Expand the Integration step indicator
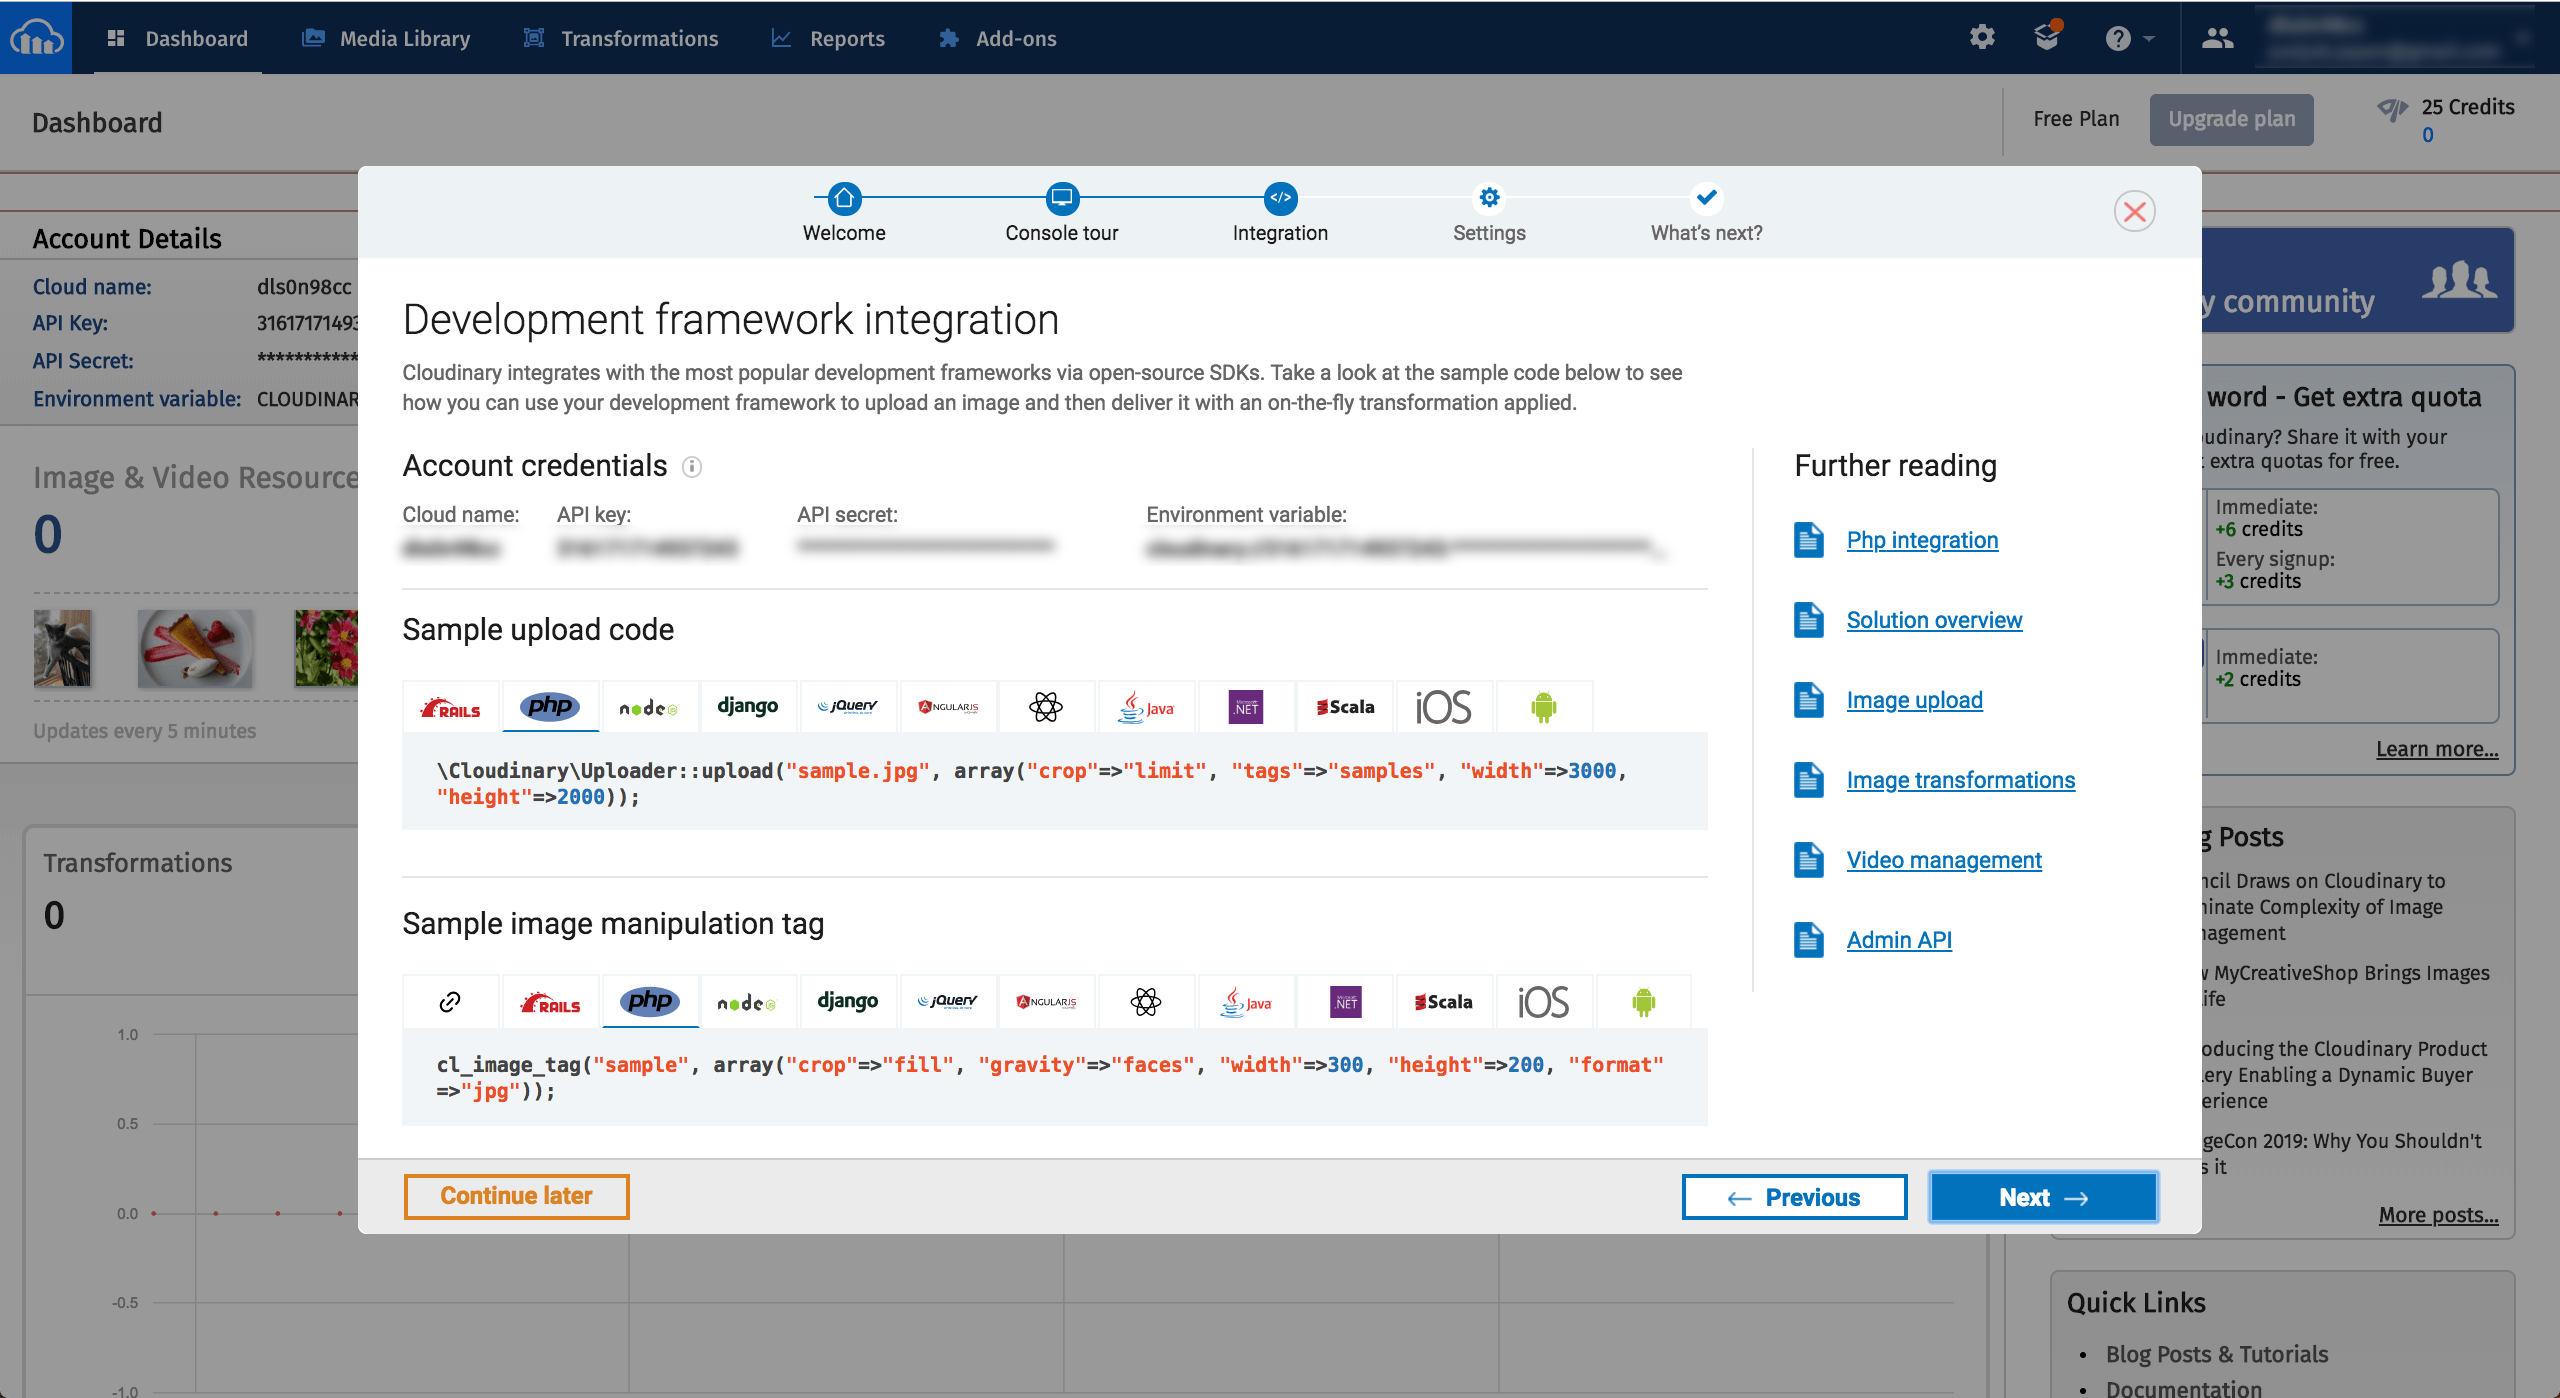2560x1398 pixels. pos(1281,200)
